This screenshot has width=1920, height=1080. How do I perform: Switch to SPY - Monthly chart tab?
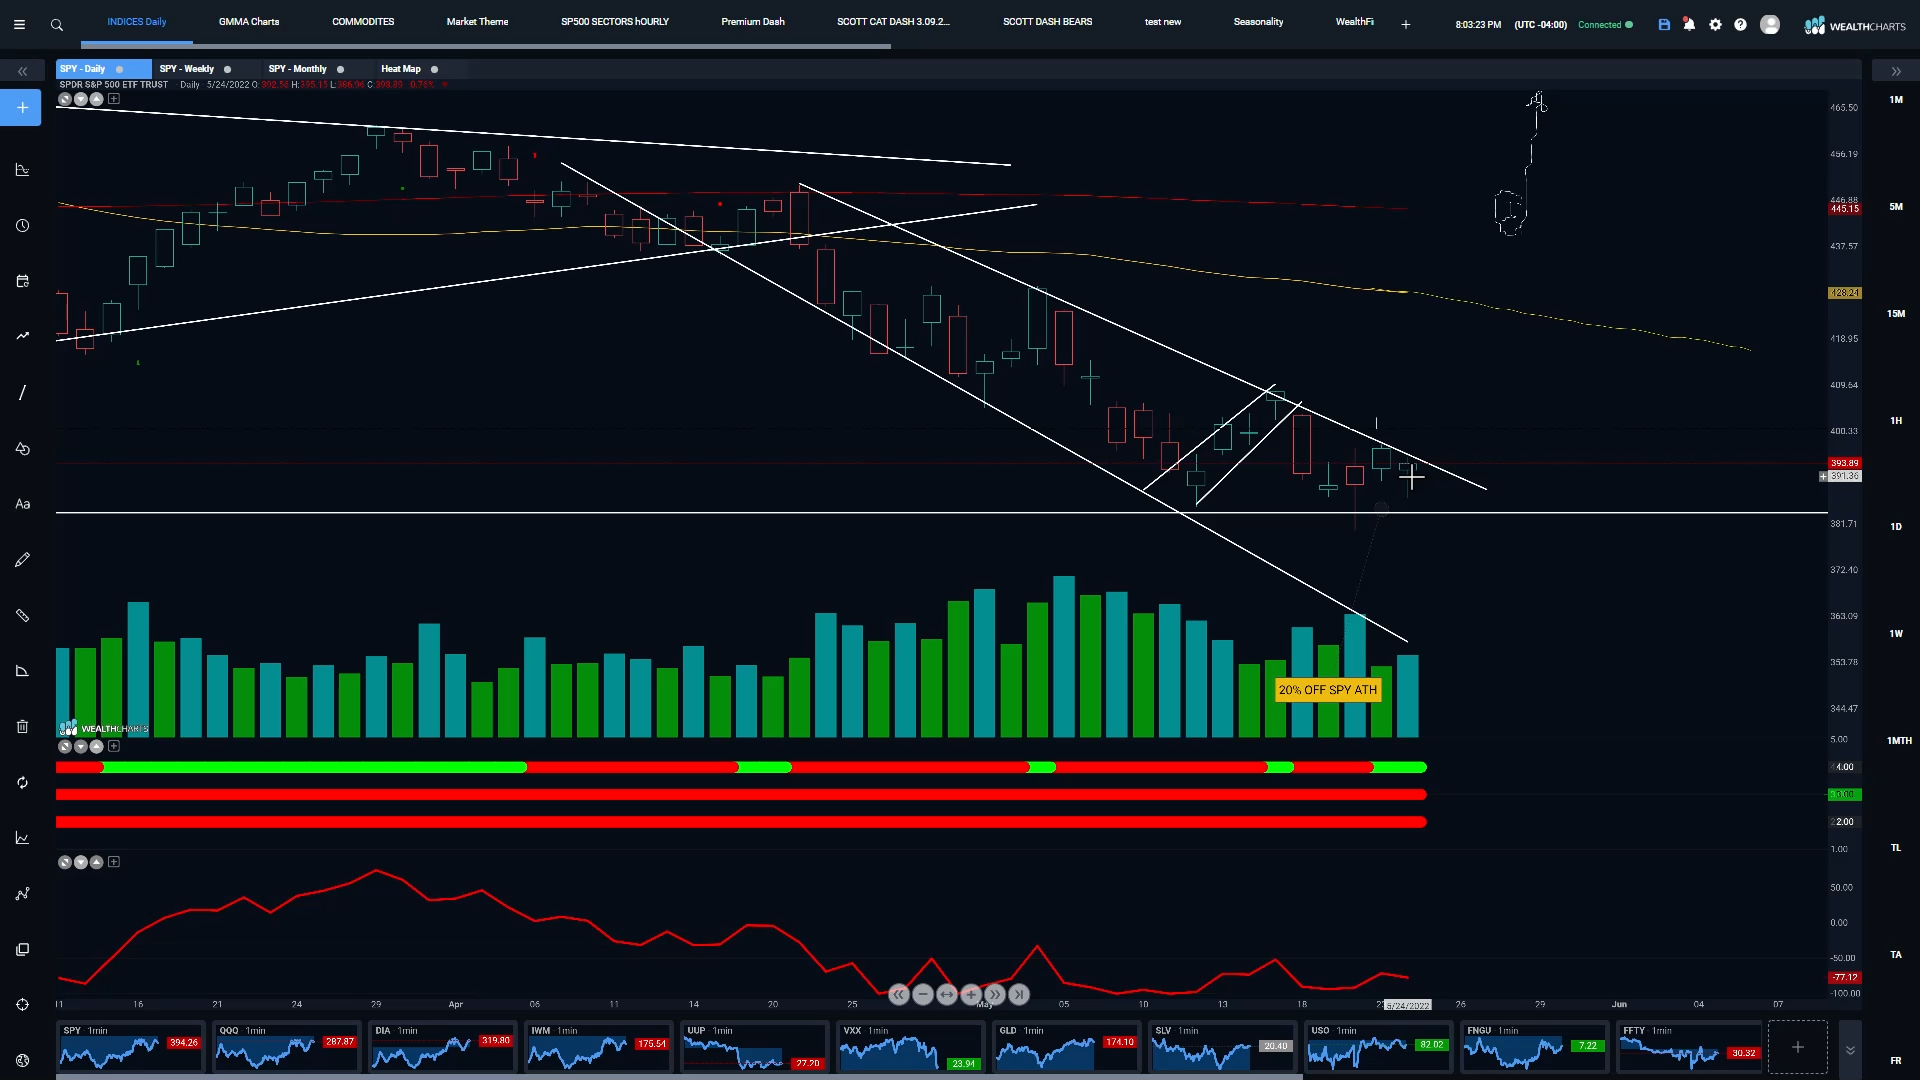coord(298,69)
